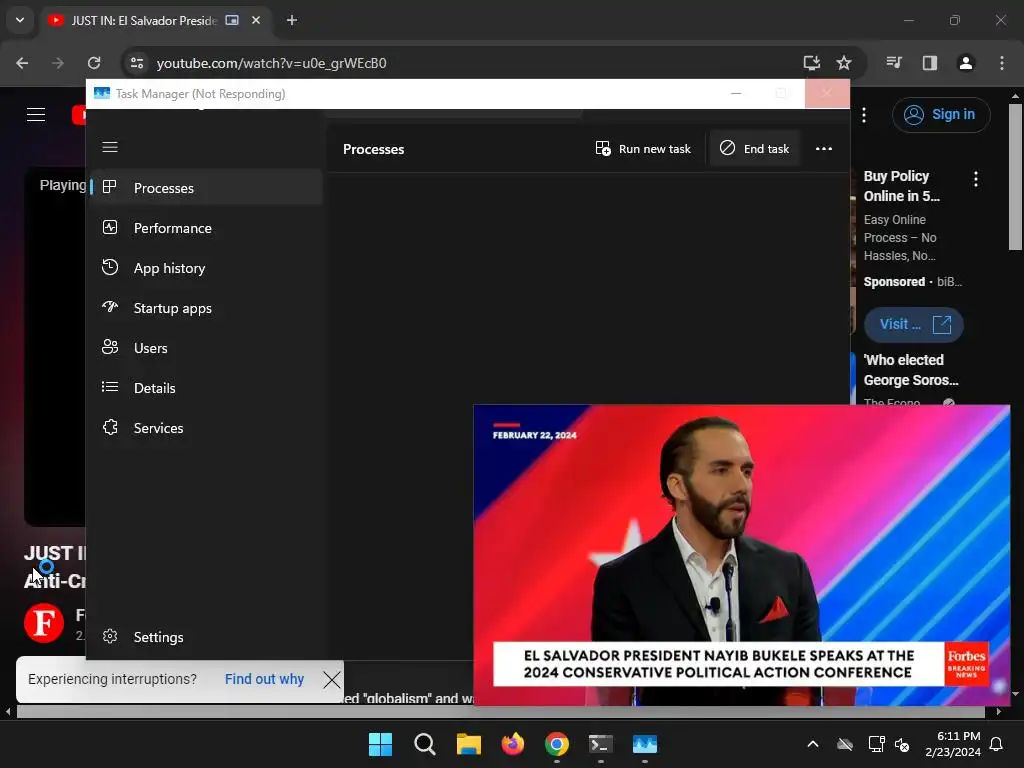Click Run new task button
The image size is (1024, 768).
pyautogui.click(x=643, y=149)
